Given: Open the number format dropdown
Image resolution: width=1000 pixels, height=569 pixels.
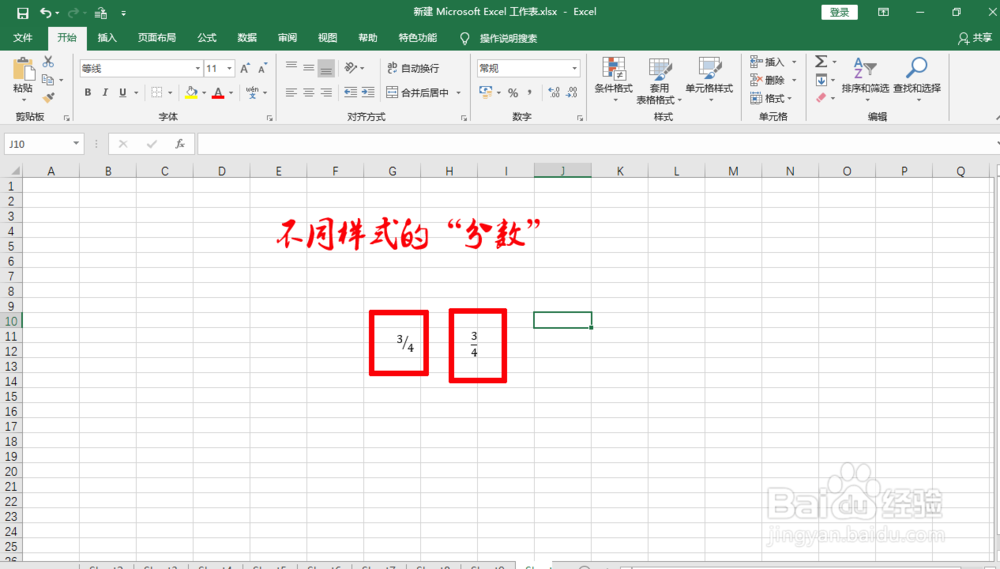Looking at the screenshot, I should click(574, 68).
